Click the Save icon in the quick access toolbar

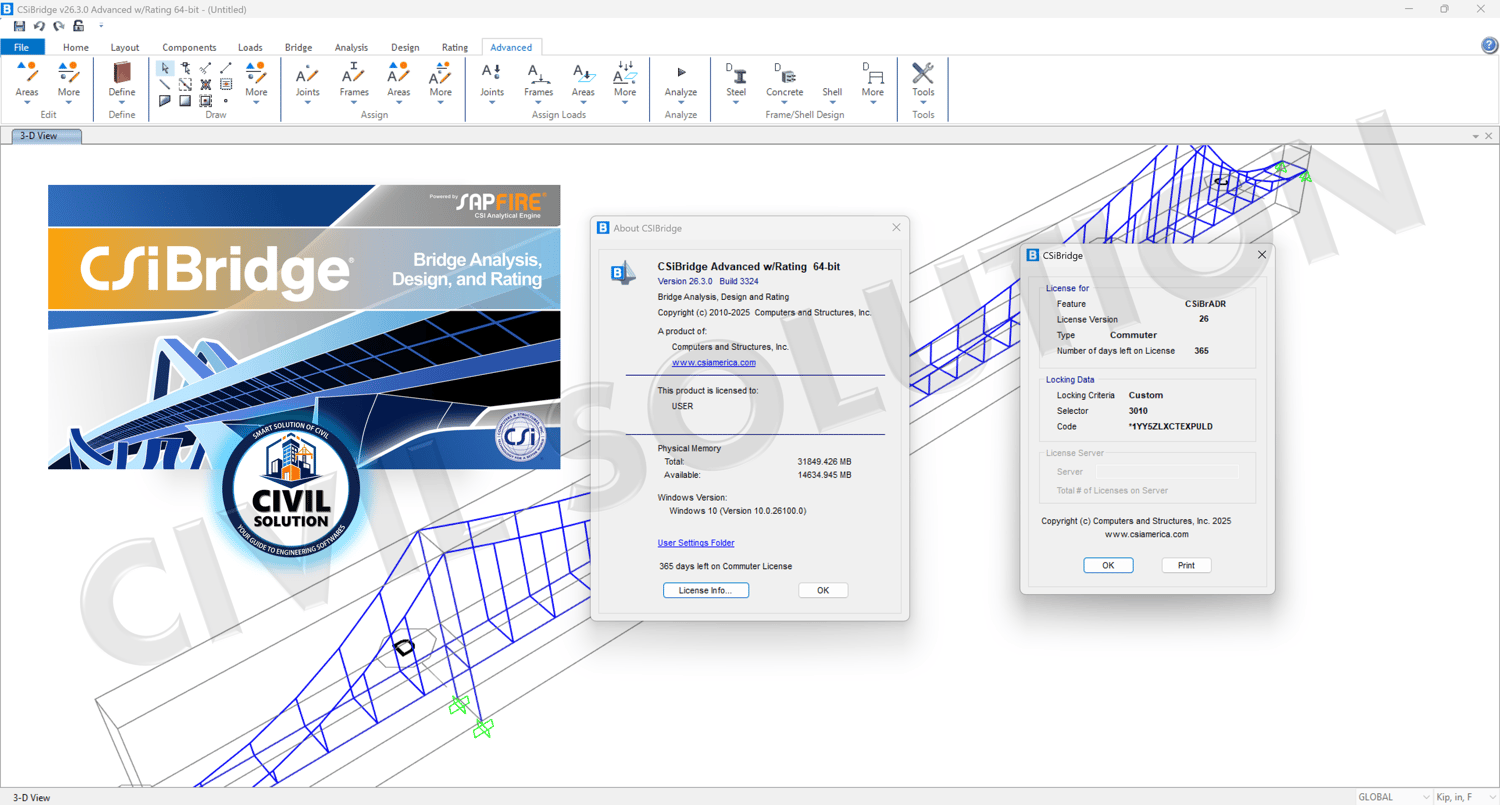(19, 26)
